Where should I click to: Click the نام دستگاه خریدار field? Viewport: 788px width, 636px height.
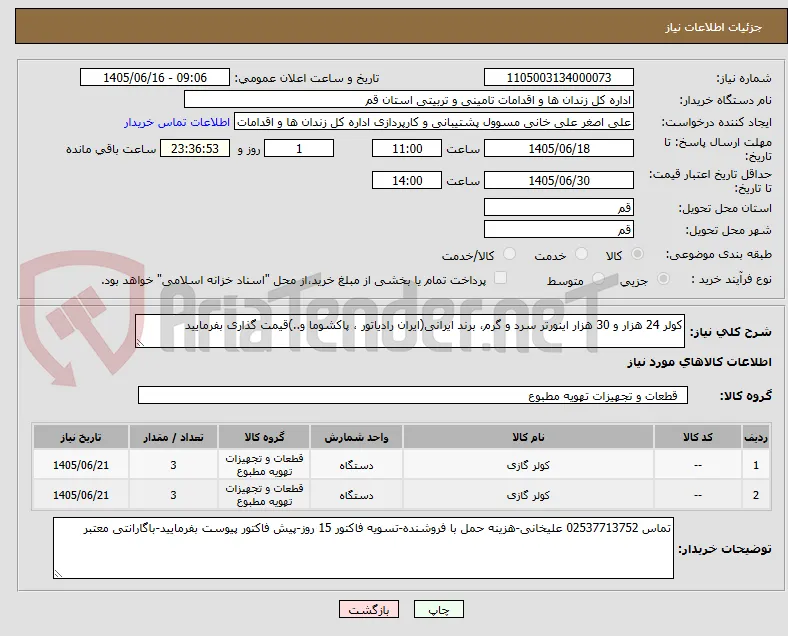[x=409, y=100]
